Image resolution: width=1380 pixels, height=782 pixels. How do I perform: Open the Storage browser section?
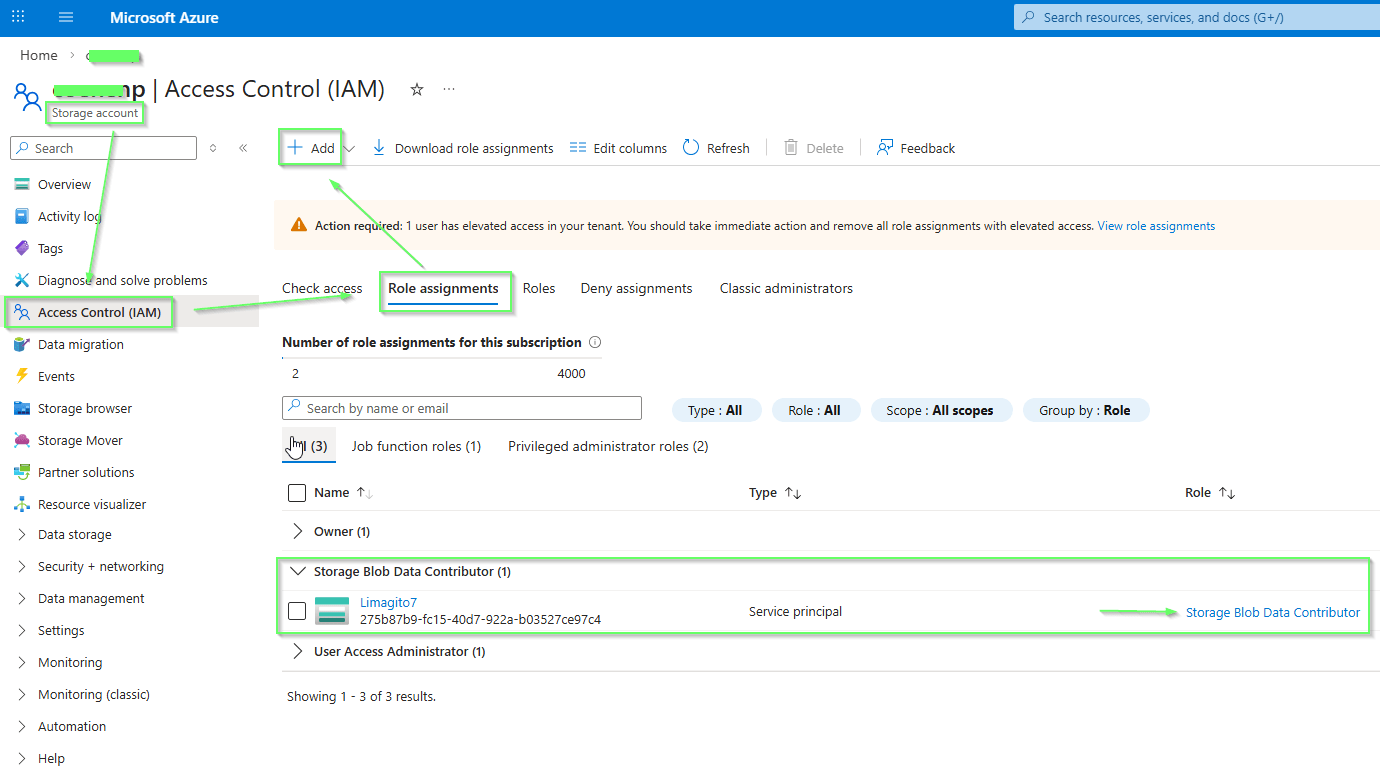83,408
